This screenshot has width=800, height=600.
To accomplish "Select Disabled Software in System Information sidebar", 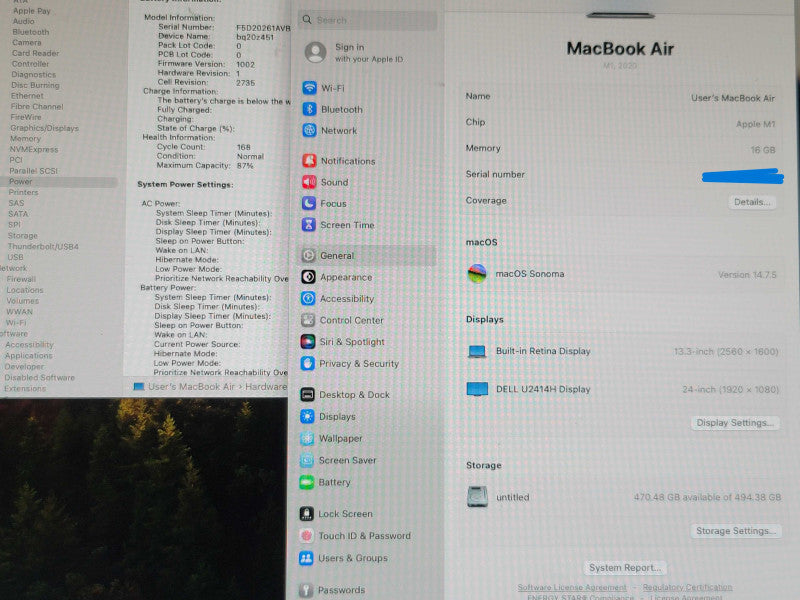I will 39,378.
